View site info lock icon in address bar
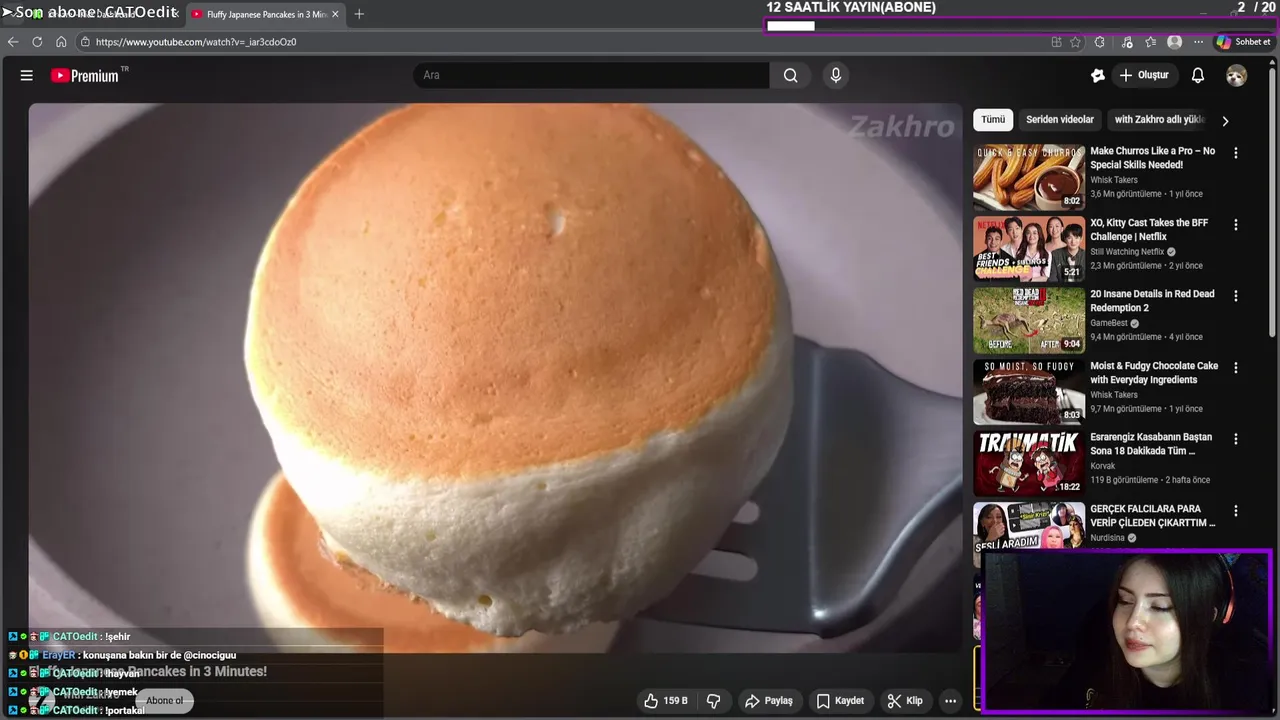This screenshot has width=1280, height=720. tap(85, 42)
